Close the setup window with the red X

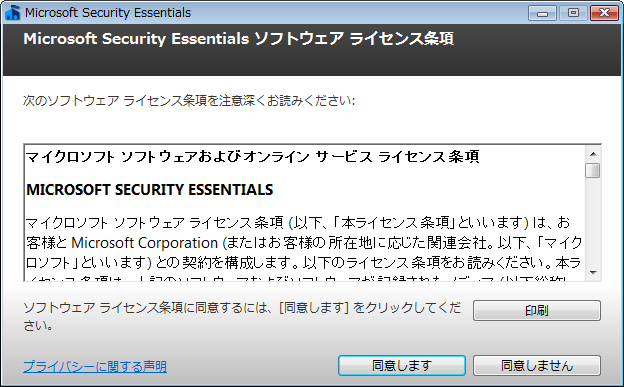tap(604, 13)
